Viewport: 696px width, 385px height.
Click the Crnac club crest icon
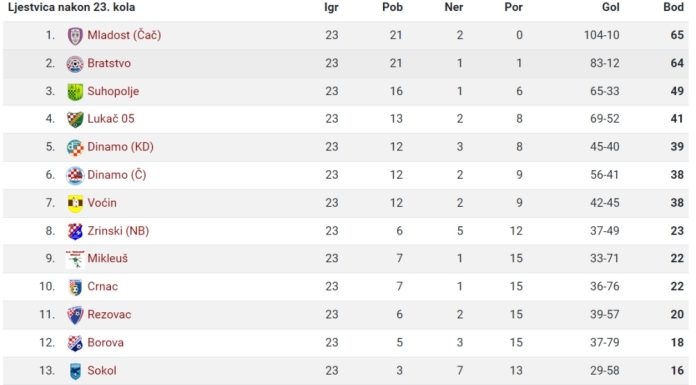click(75, 287)
